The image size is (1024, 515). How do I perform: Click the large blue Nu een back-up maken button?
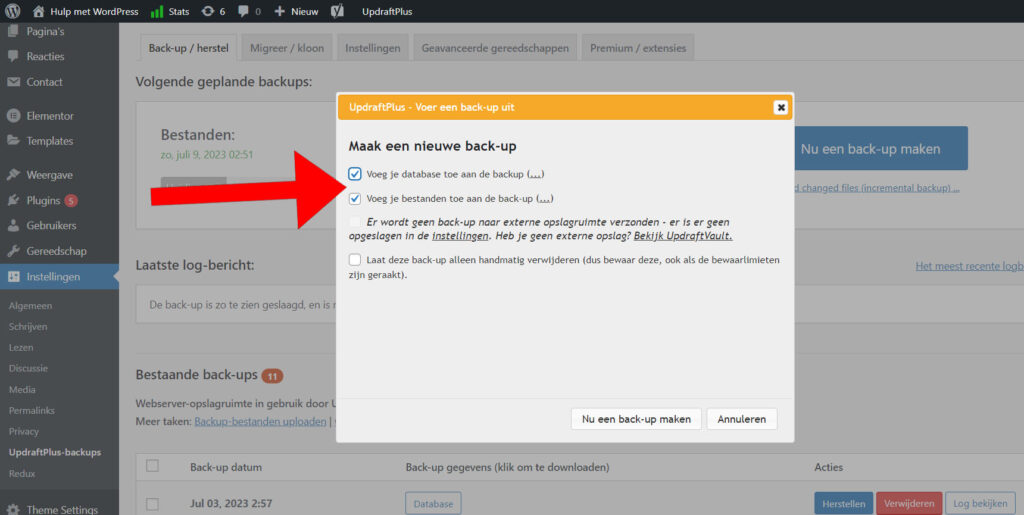879,148
